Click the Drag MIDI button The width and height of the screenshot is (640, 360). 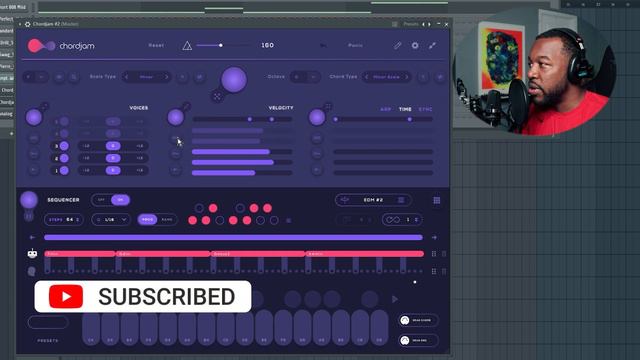[418, 340]
